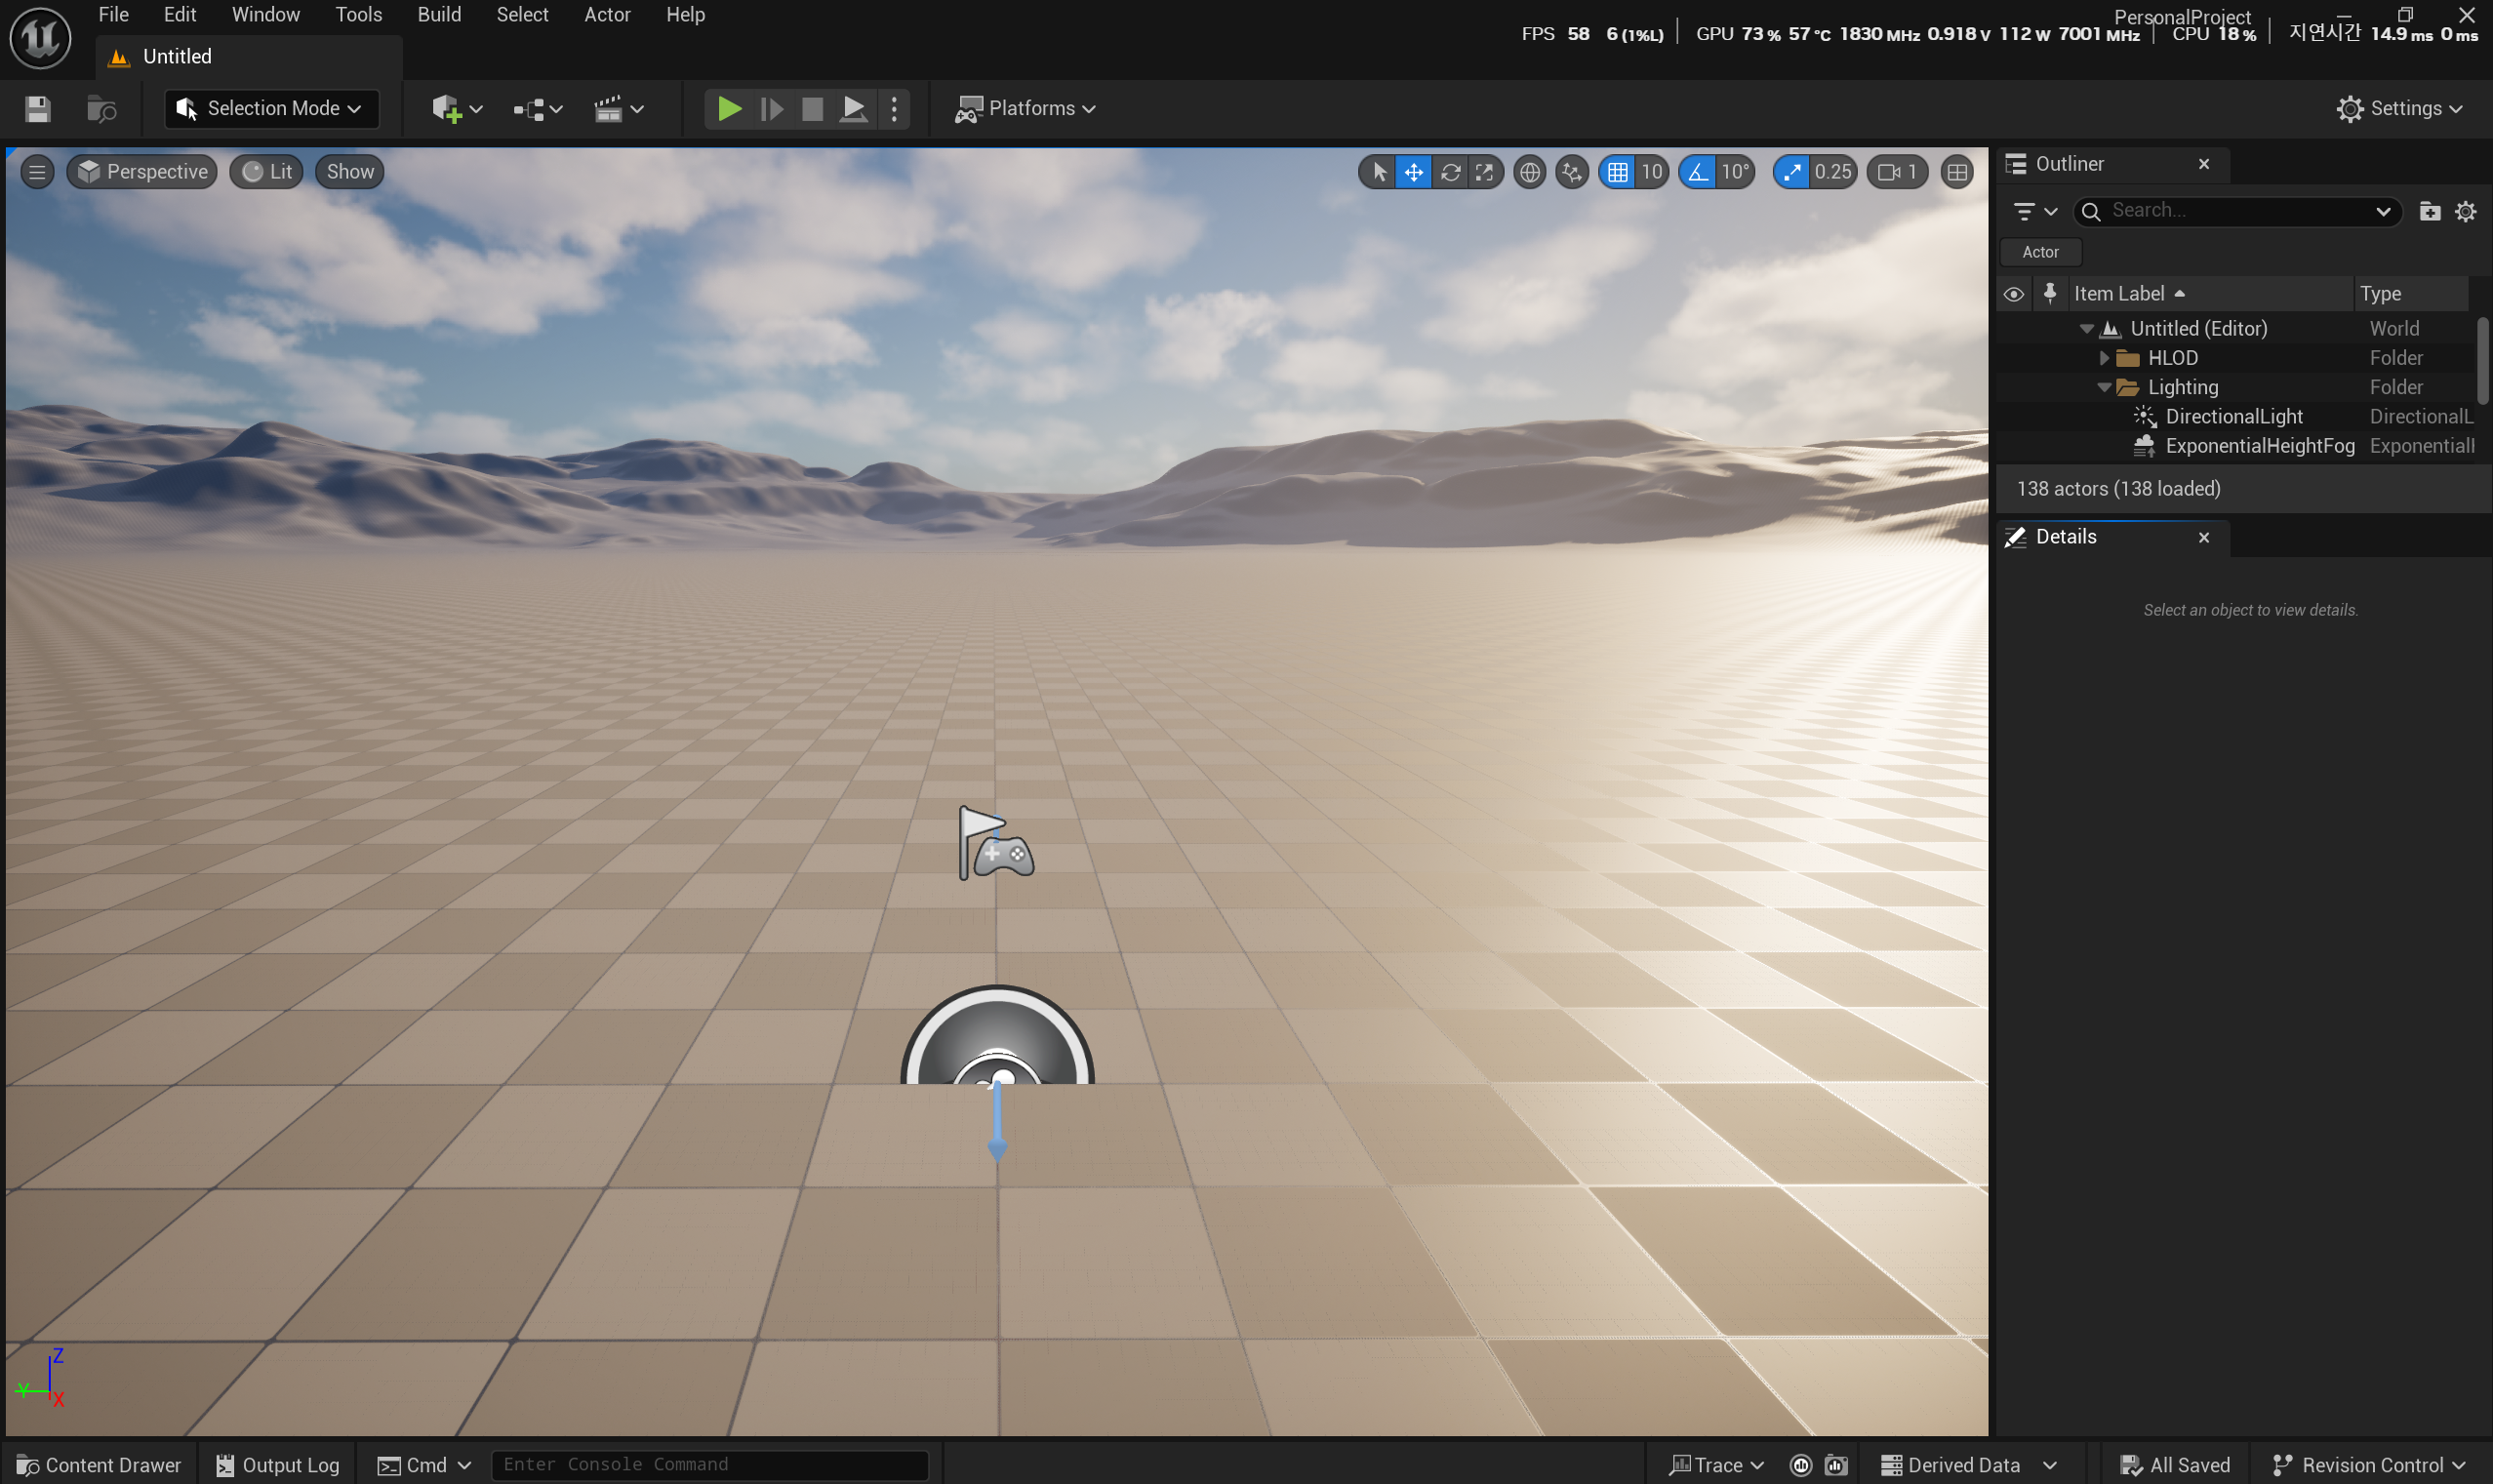Toggle rotation angle snapping
The image size is (2493, 1484).
tap(1698, 172)
